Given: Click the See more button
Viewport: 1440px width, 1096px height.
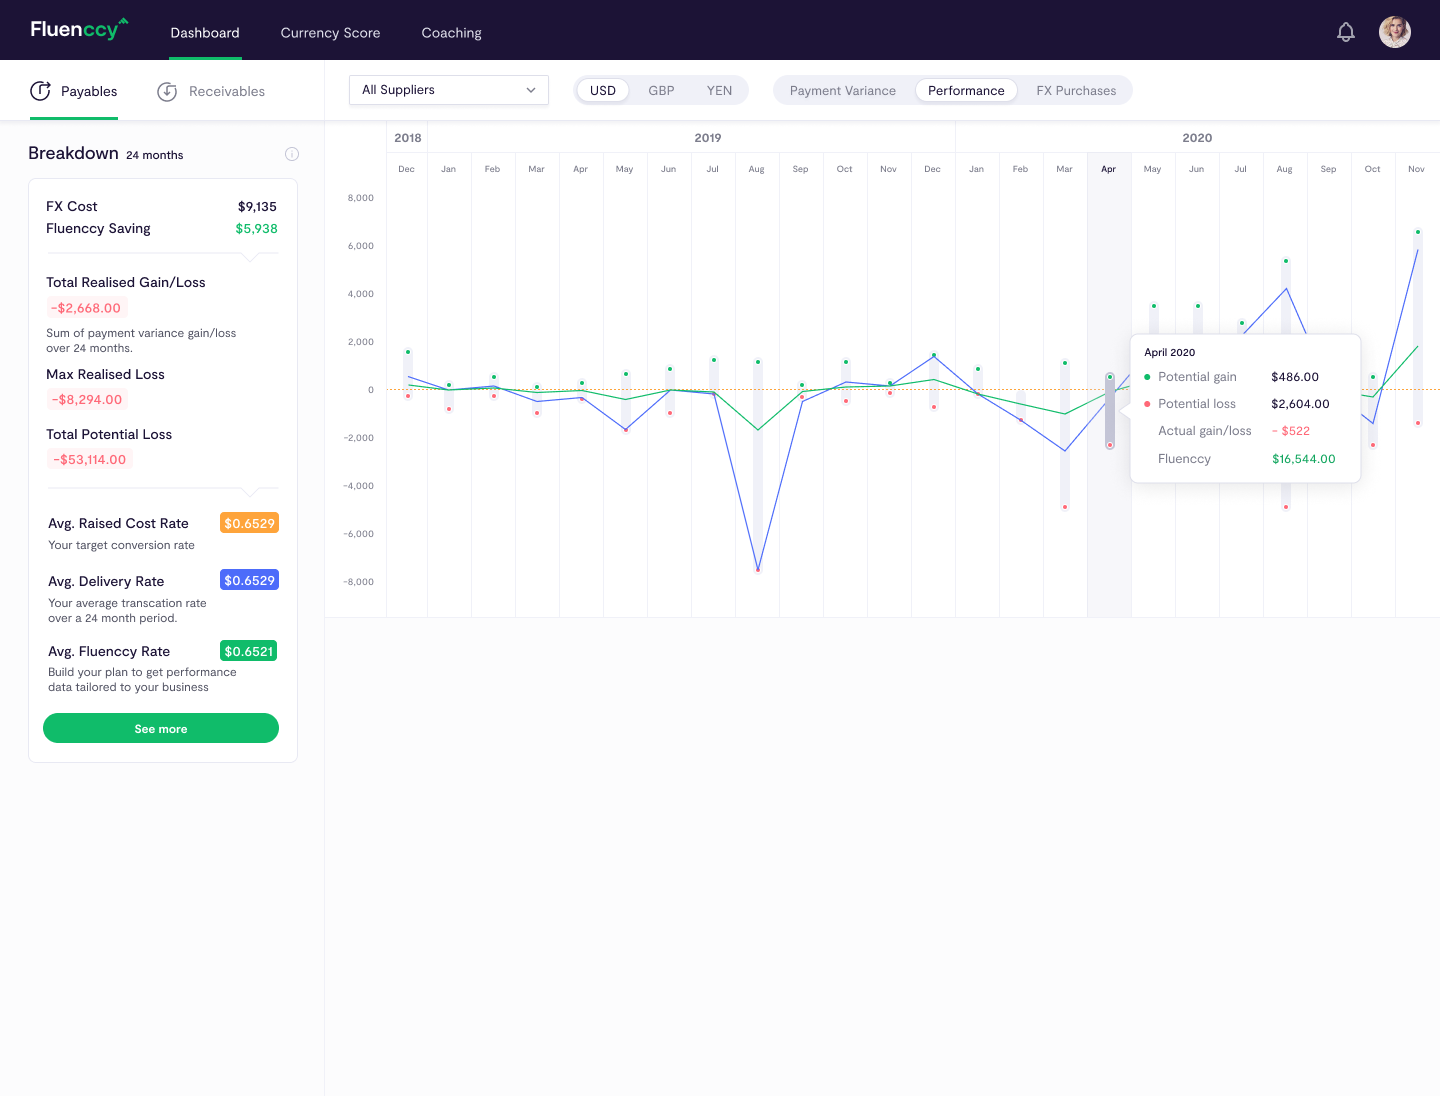Looking at the screenshot, I should (161, 728).
